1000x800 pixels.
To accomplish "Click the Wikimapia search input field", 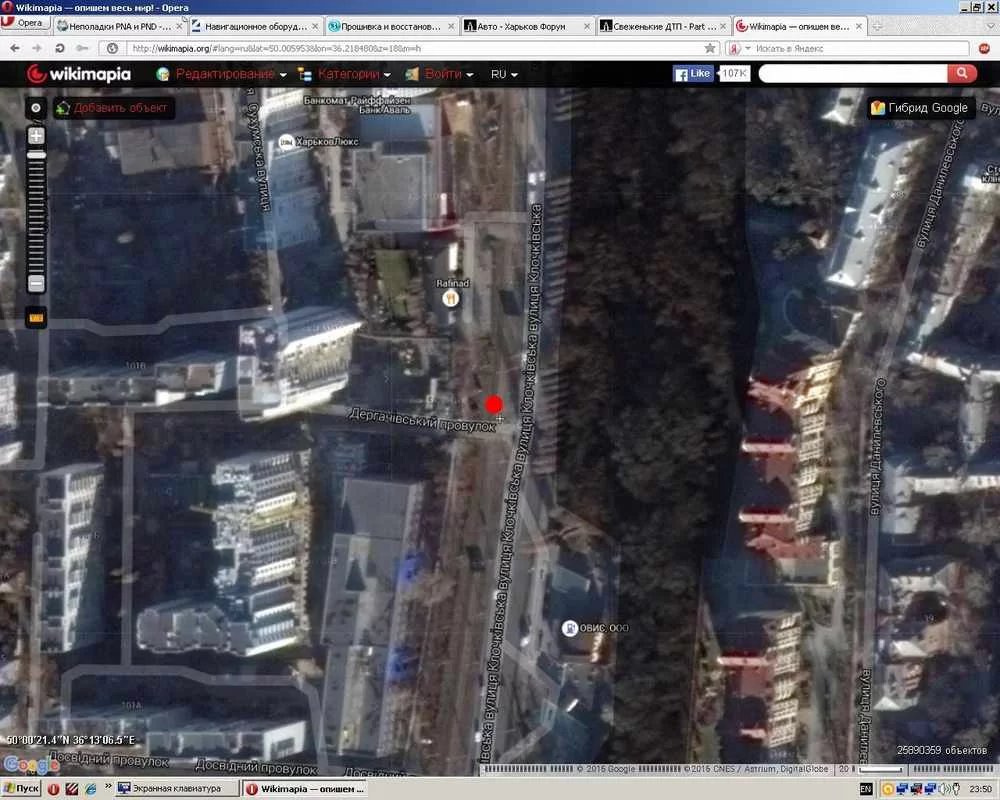I will click(853, 74).
